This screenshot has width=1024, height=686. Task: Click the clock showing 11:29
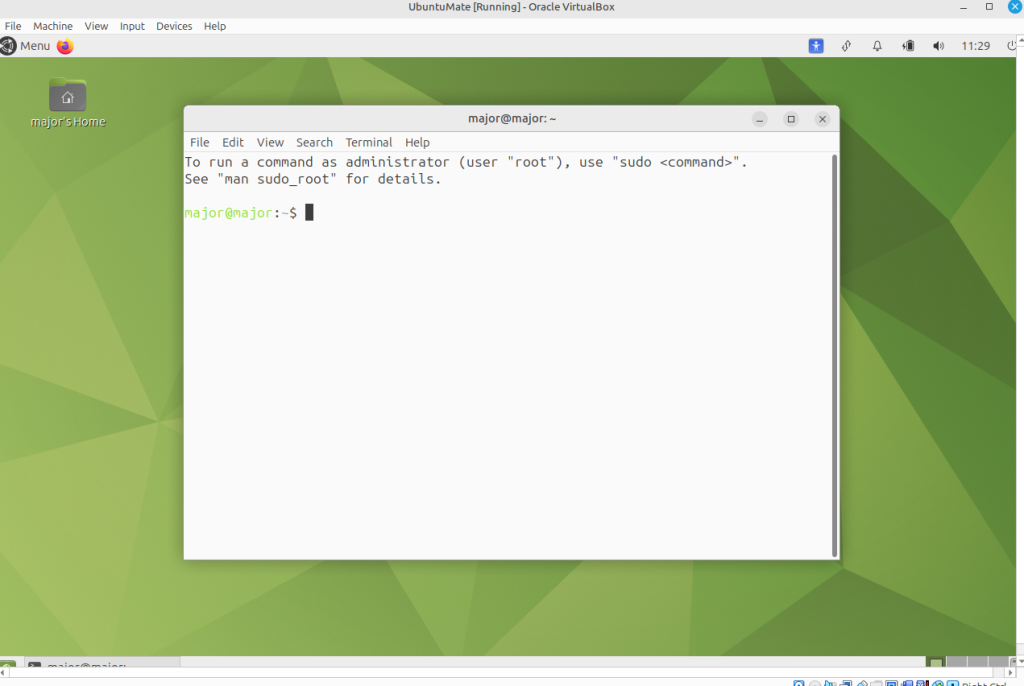coord(975,46)
